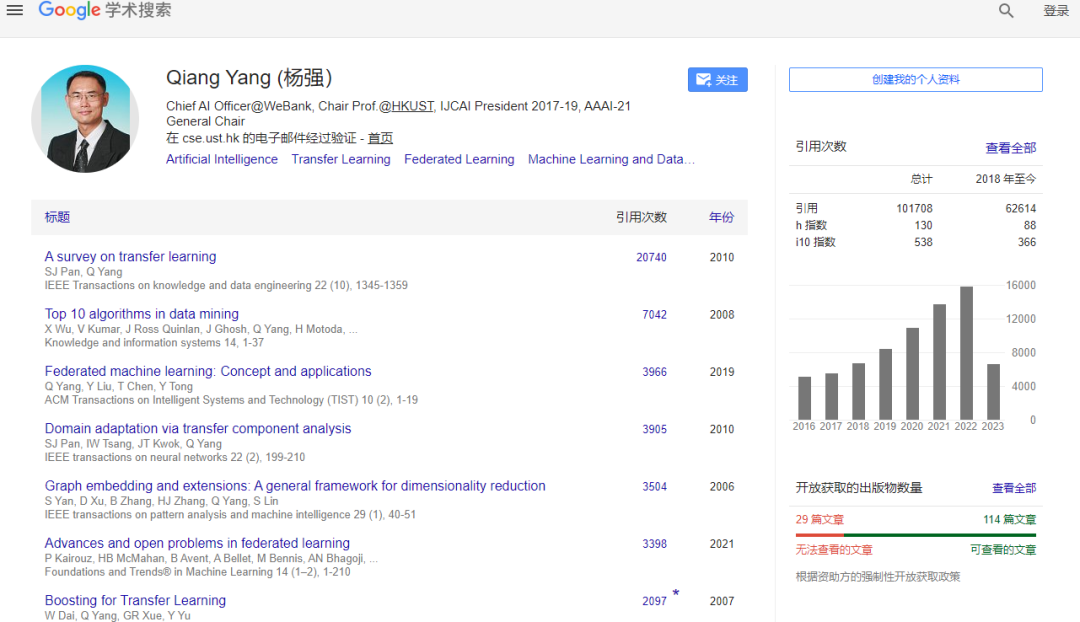Viewport: 1080px width, 622px height.
Task: Click 查看全部 next to 引用次数
Action: tap(1010, 148)
